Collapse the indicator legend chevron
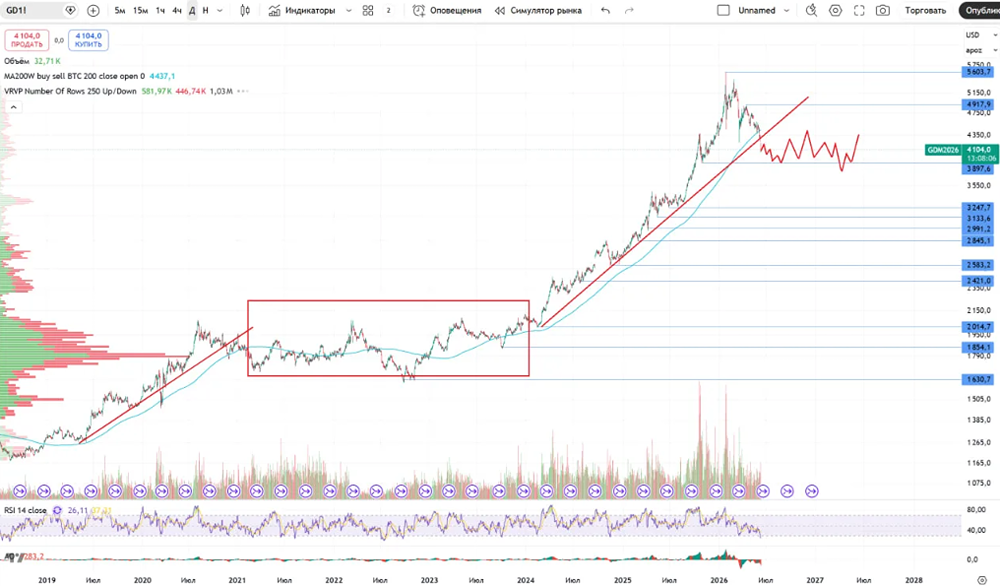The image size is (1000, 586). [x=13, y=107]
